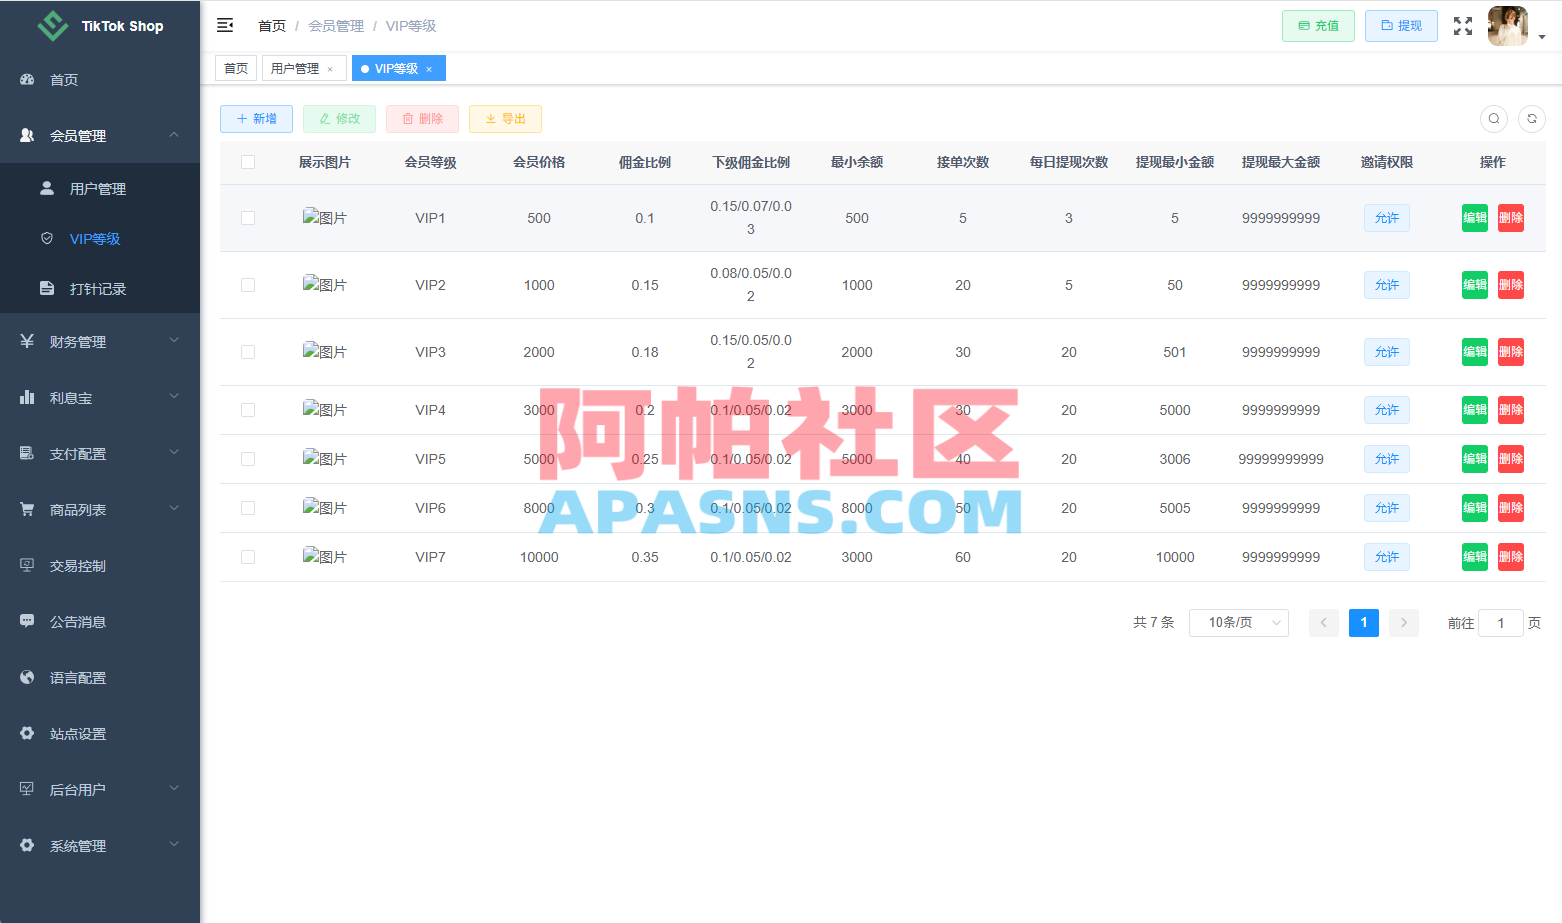Screen dimensions: 1562x923
Task: Open 站点设置 in the sidebar
Action: pos(100,734)
